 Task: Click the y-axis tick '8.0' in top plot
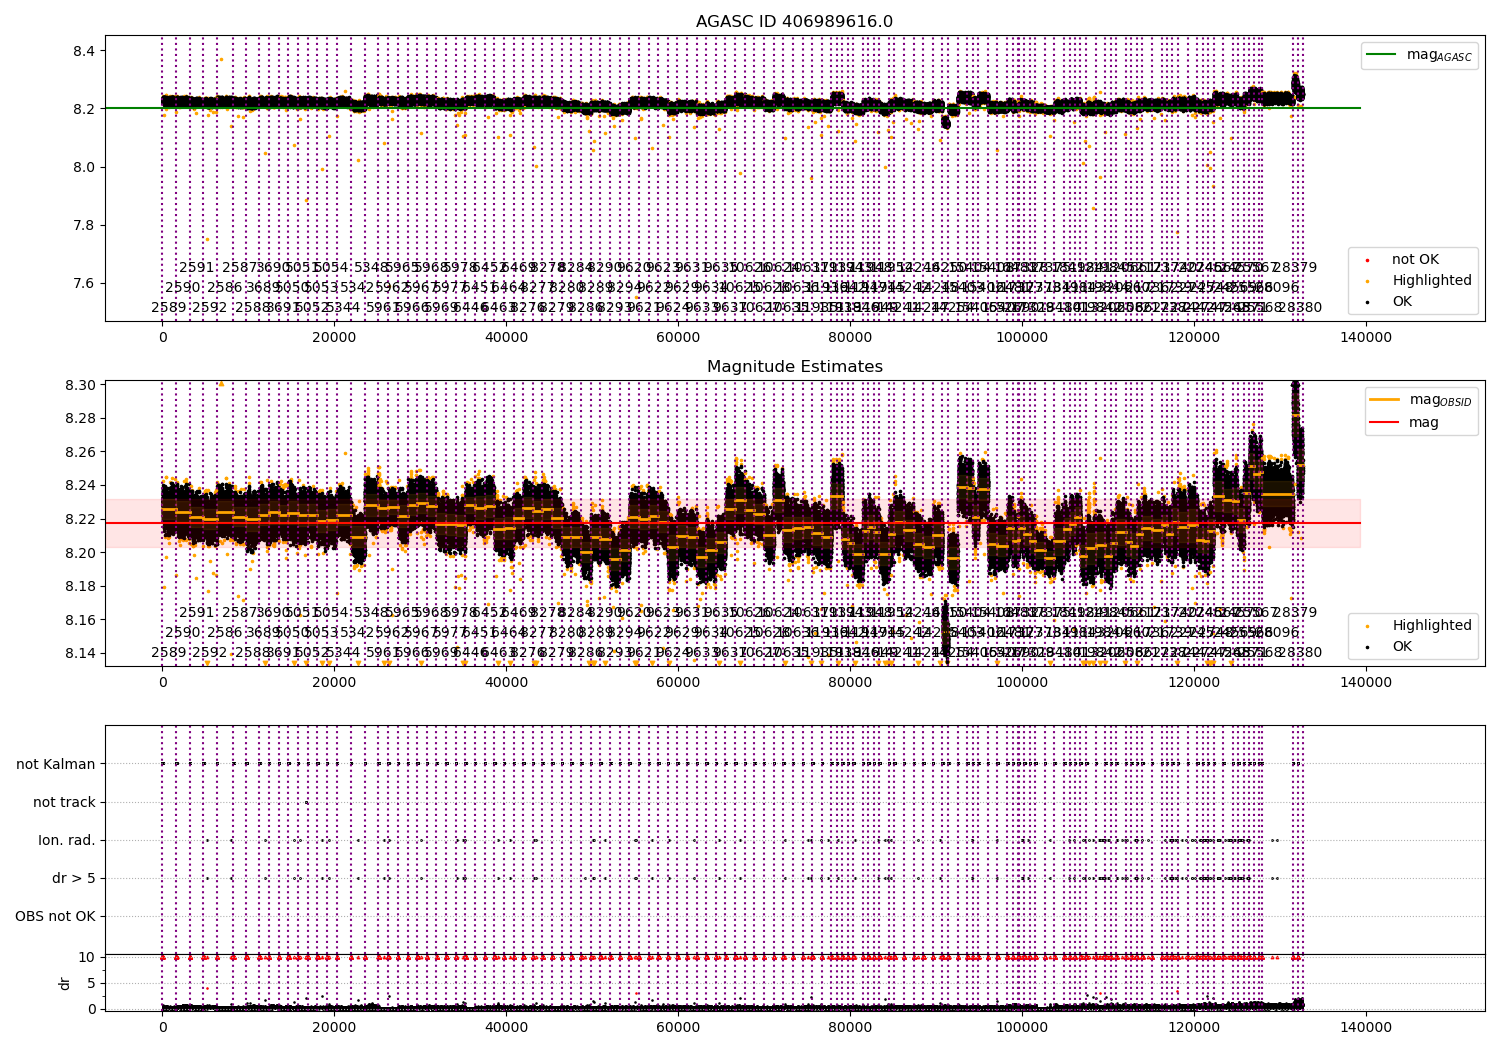point(83,167)
